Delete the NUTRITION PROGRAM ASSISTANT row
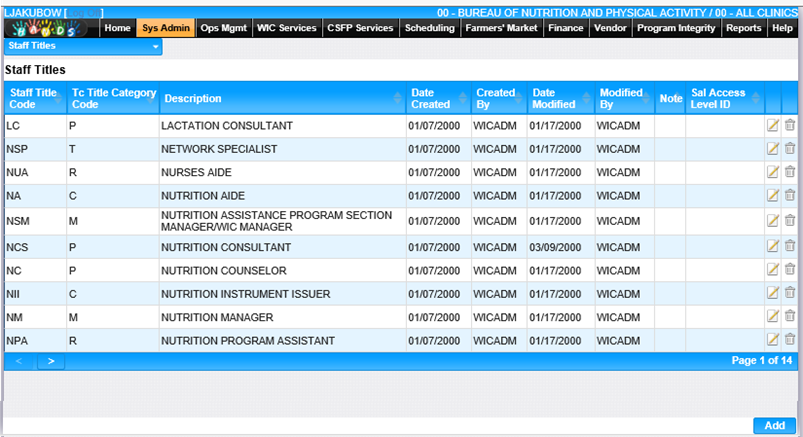This screenshot has width=803, height=437. coord(790,340)
